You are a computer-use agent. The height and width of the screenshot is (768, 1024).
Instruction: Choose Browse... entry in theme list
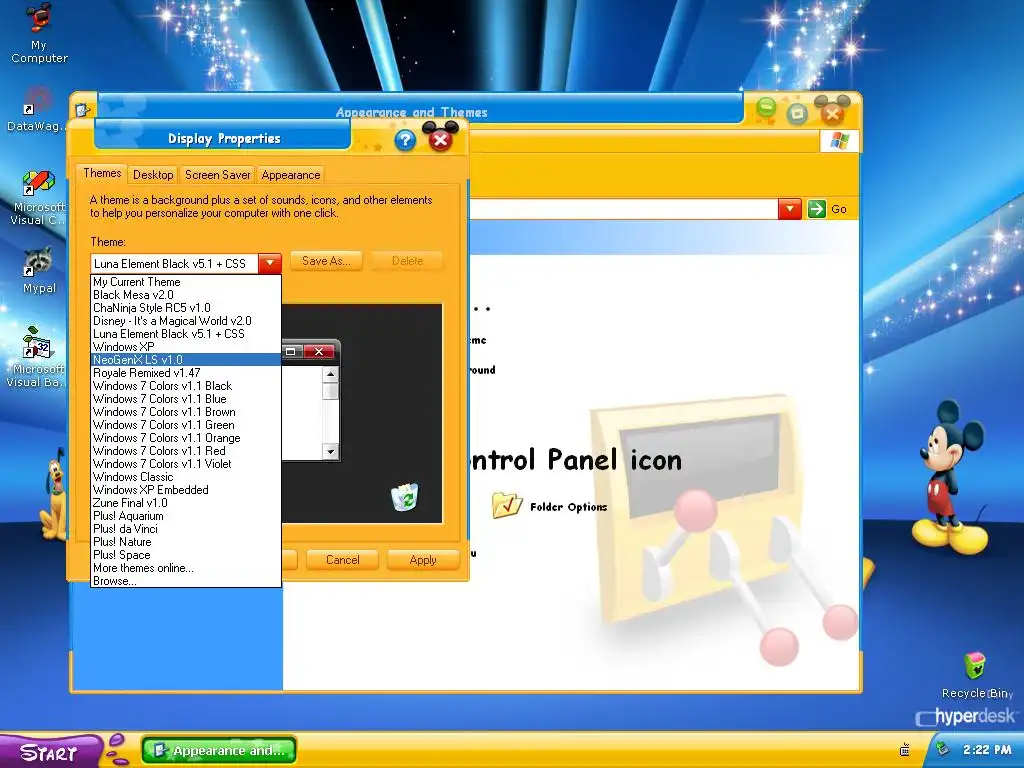(x=186, y=581)
